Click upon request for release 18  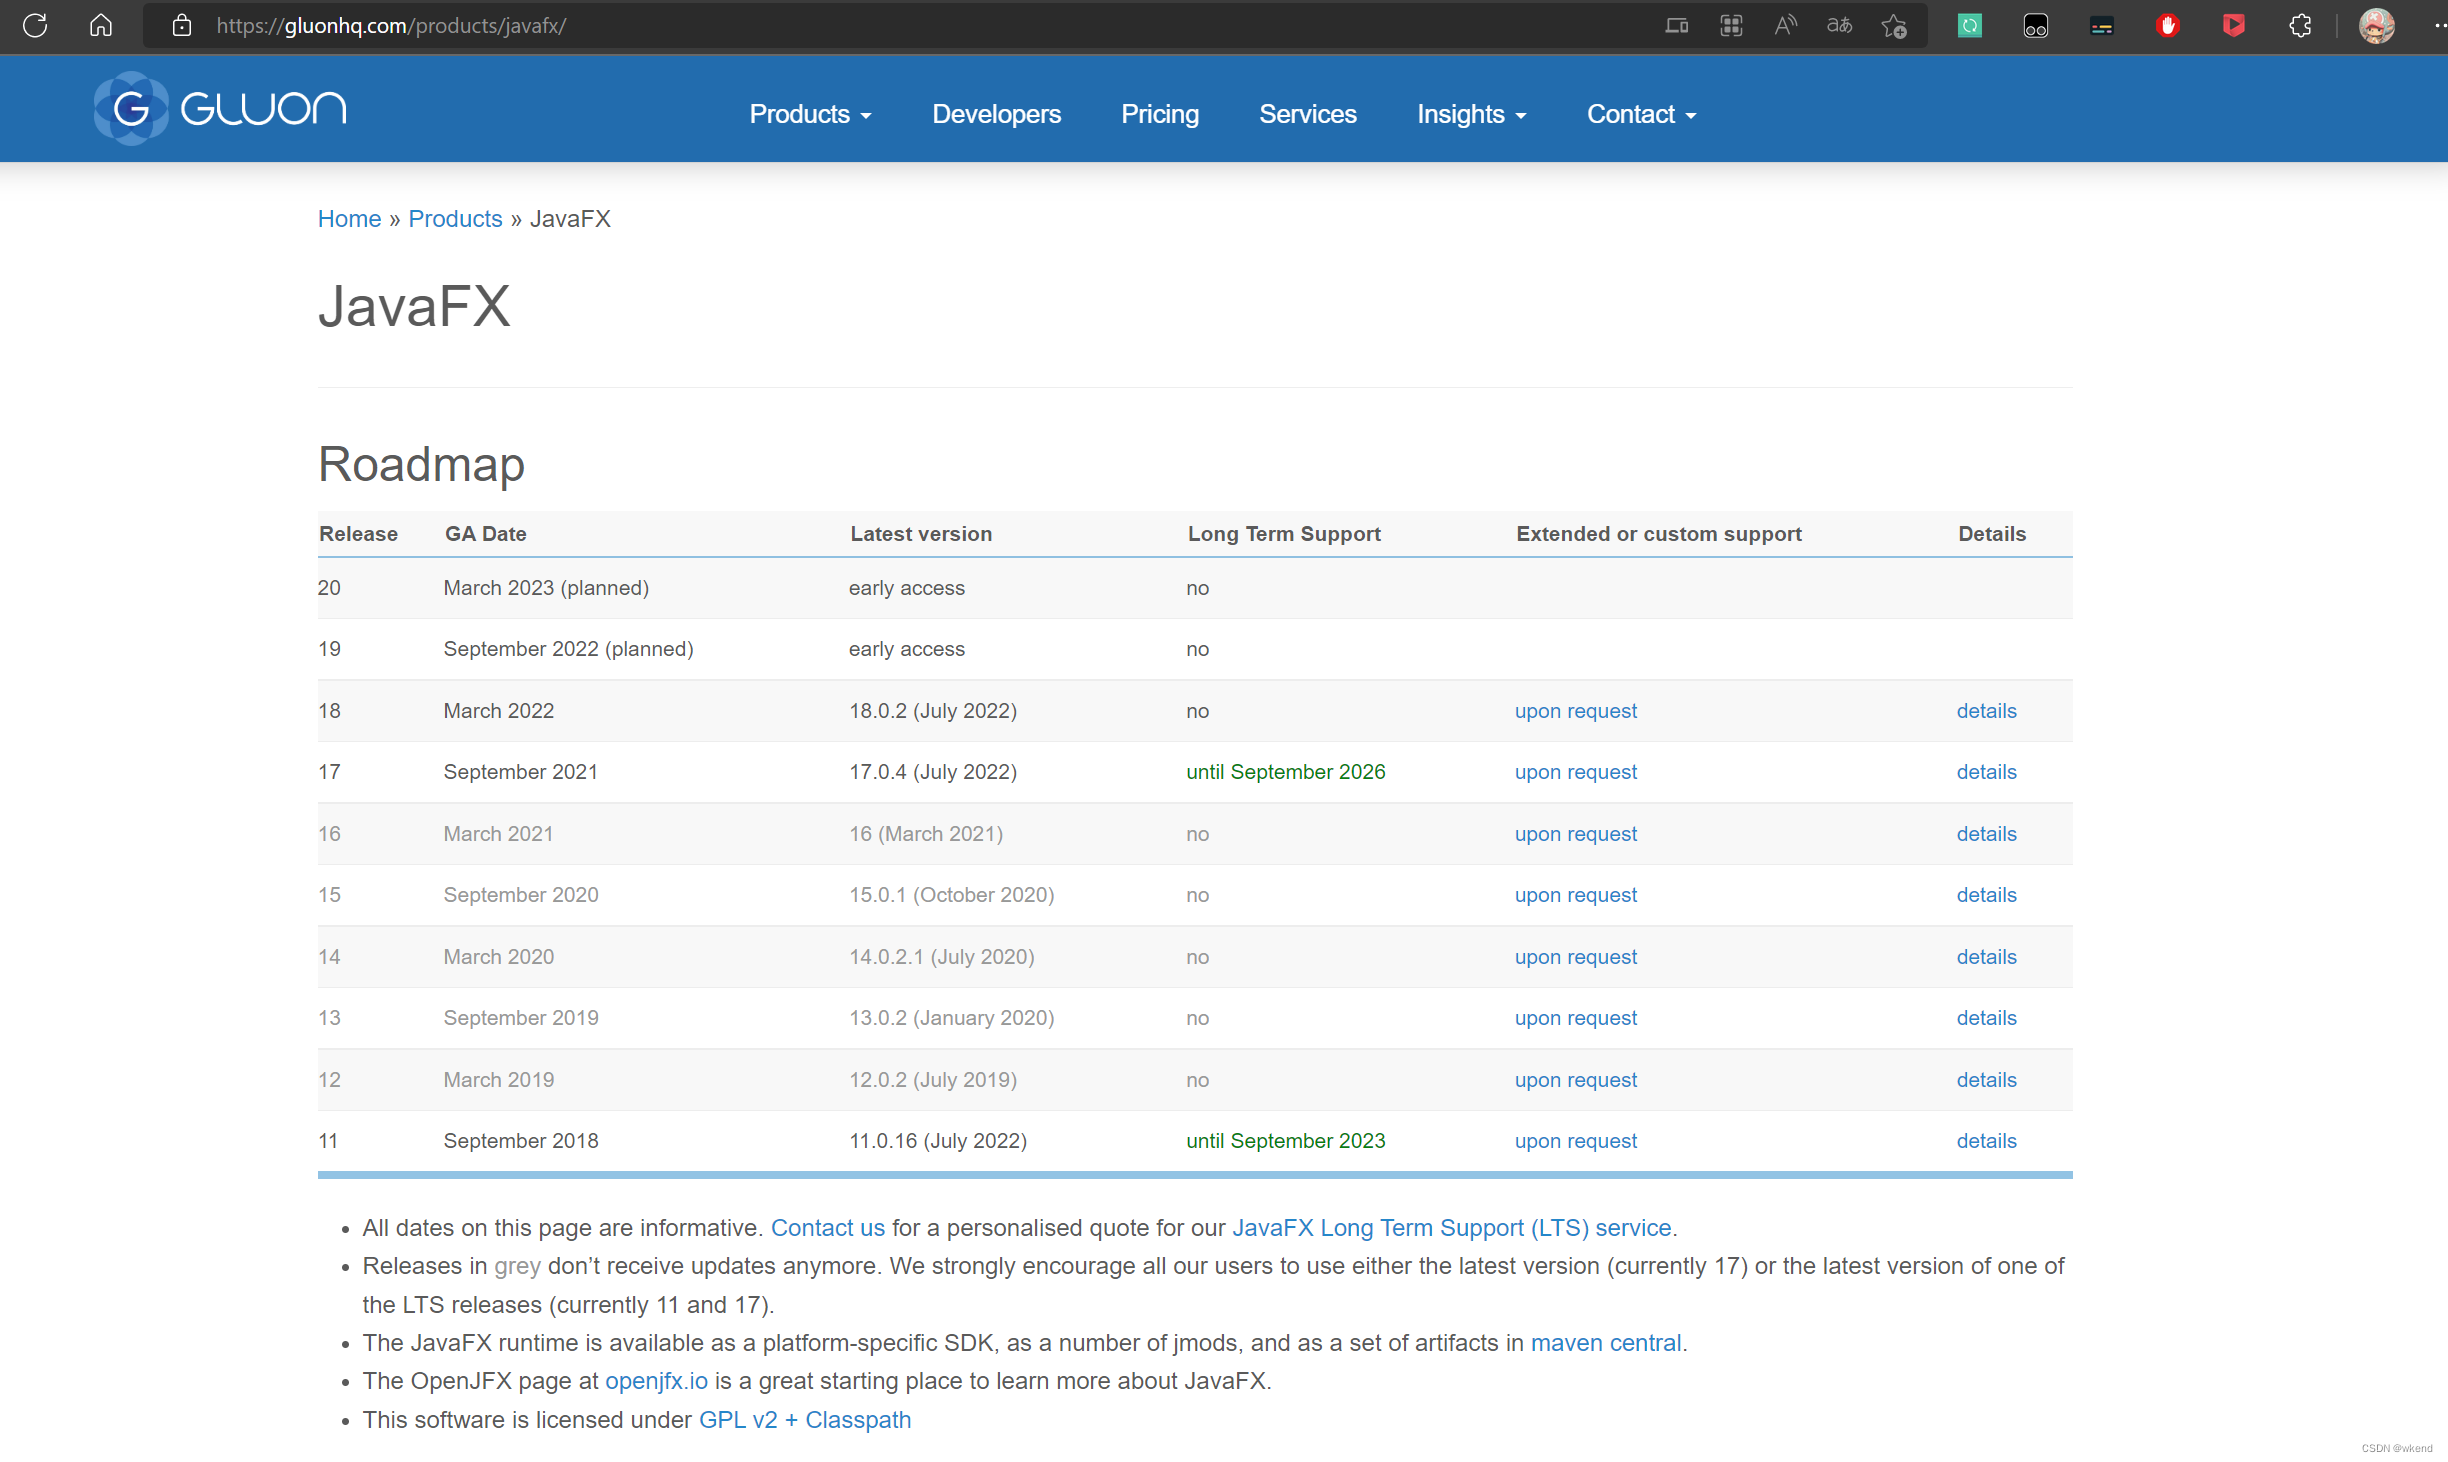1575,711
